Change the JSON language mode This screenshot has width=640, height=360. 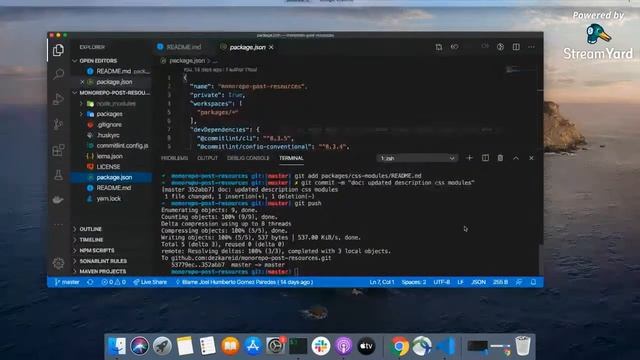tap(478, 282)
